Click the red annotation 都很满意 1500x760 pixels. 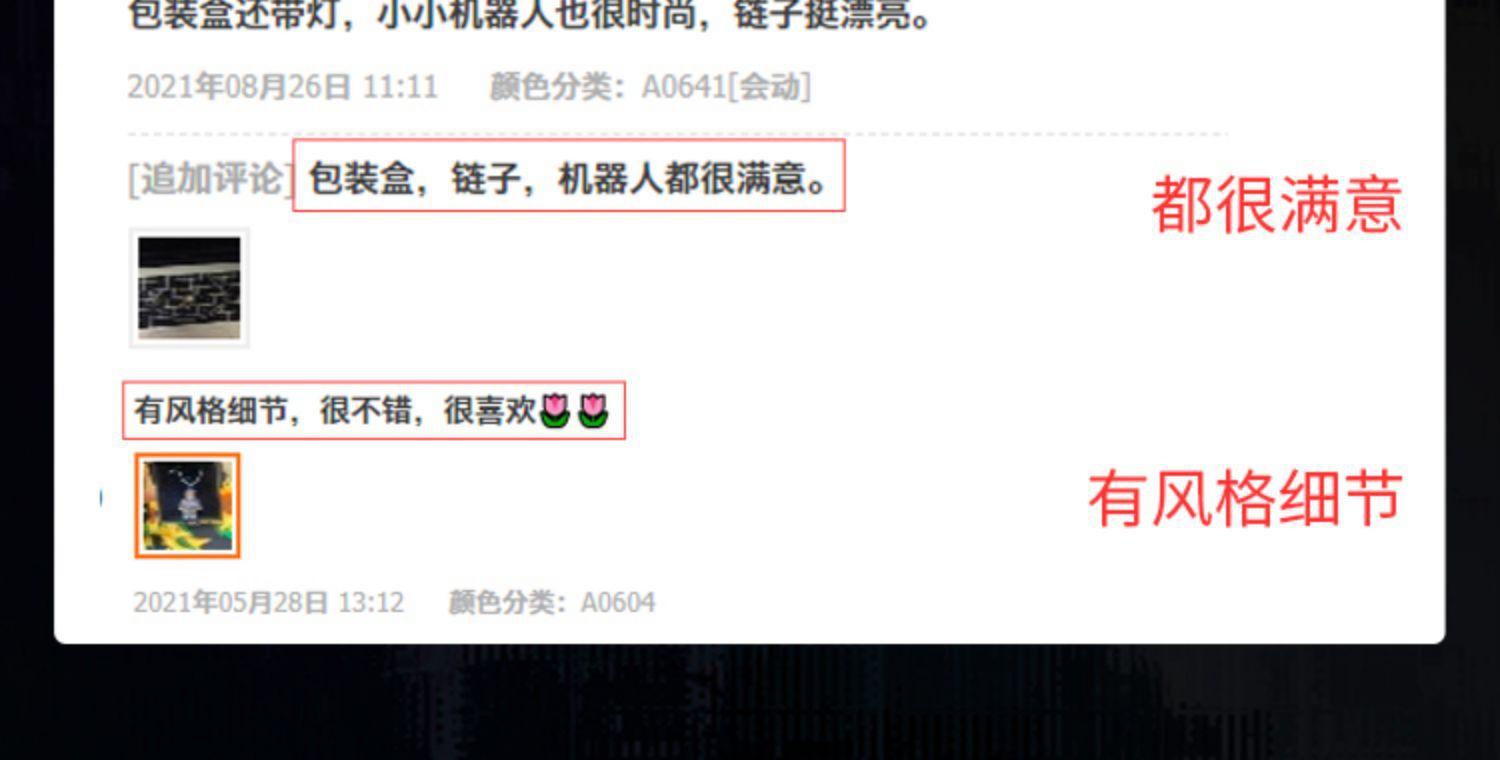click(1277, 204)
